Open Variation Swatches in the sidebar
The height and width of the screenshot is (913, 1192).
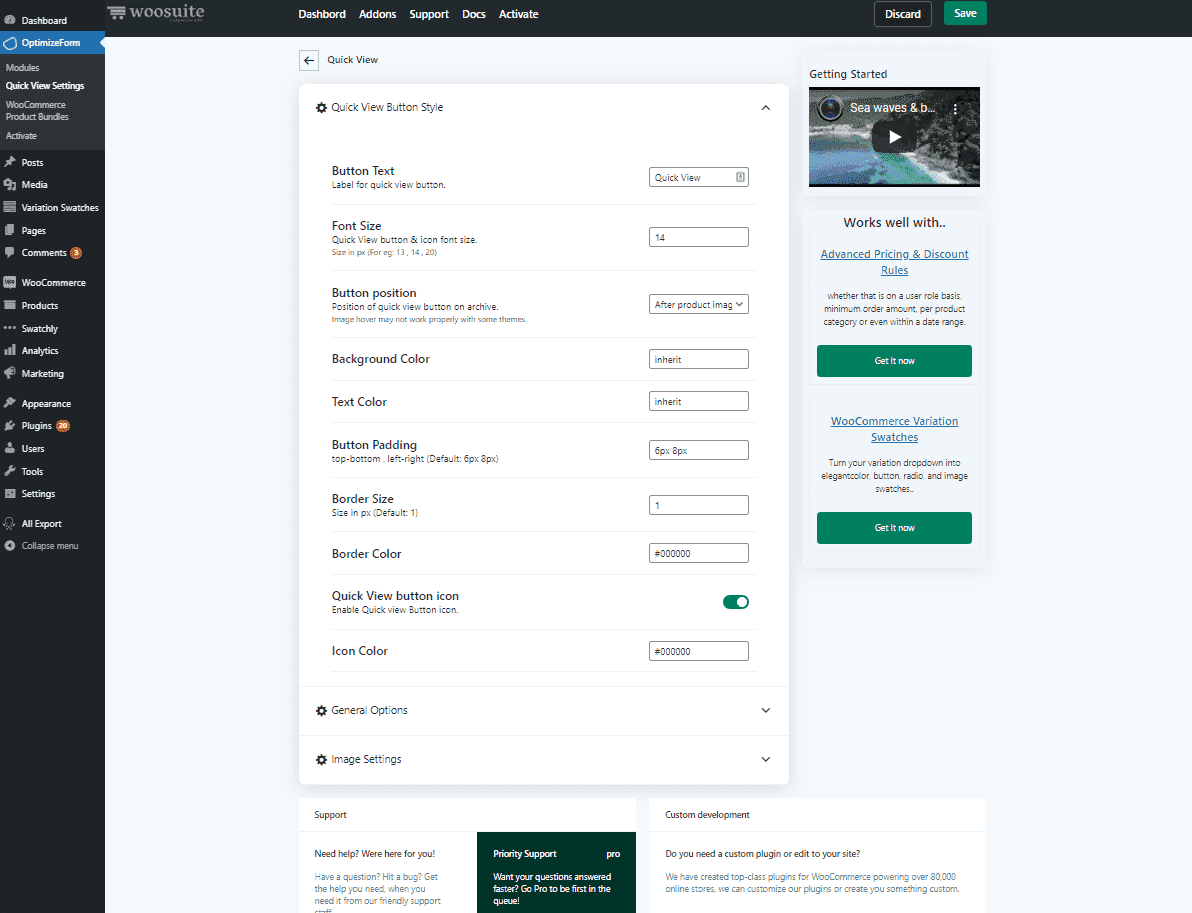pyautogui.click(x=60, y=208)
